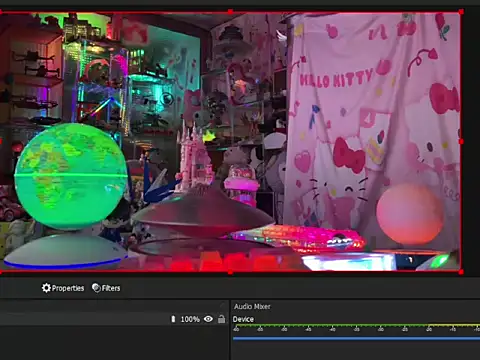Click the left-middle red edge handle
This screenshot has height=360, width=480.
pyautogui.click(x=1, y=142)
